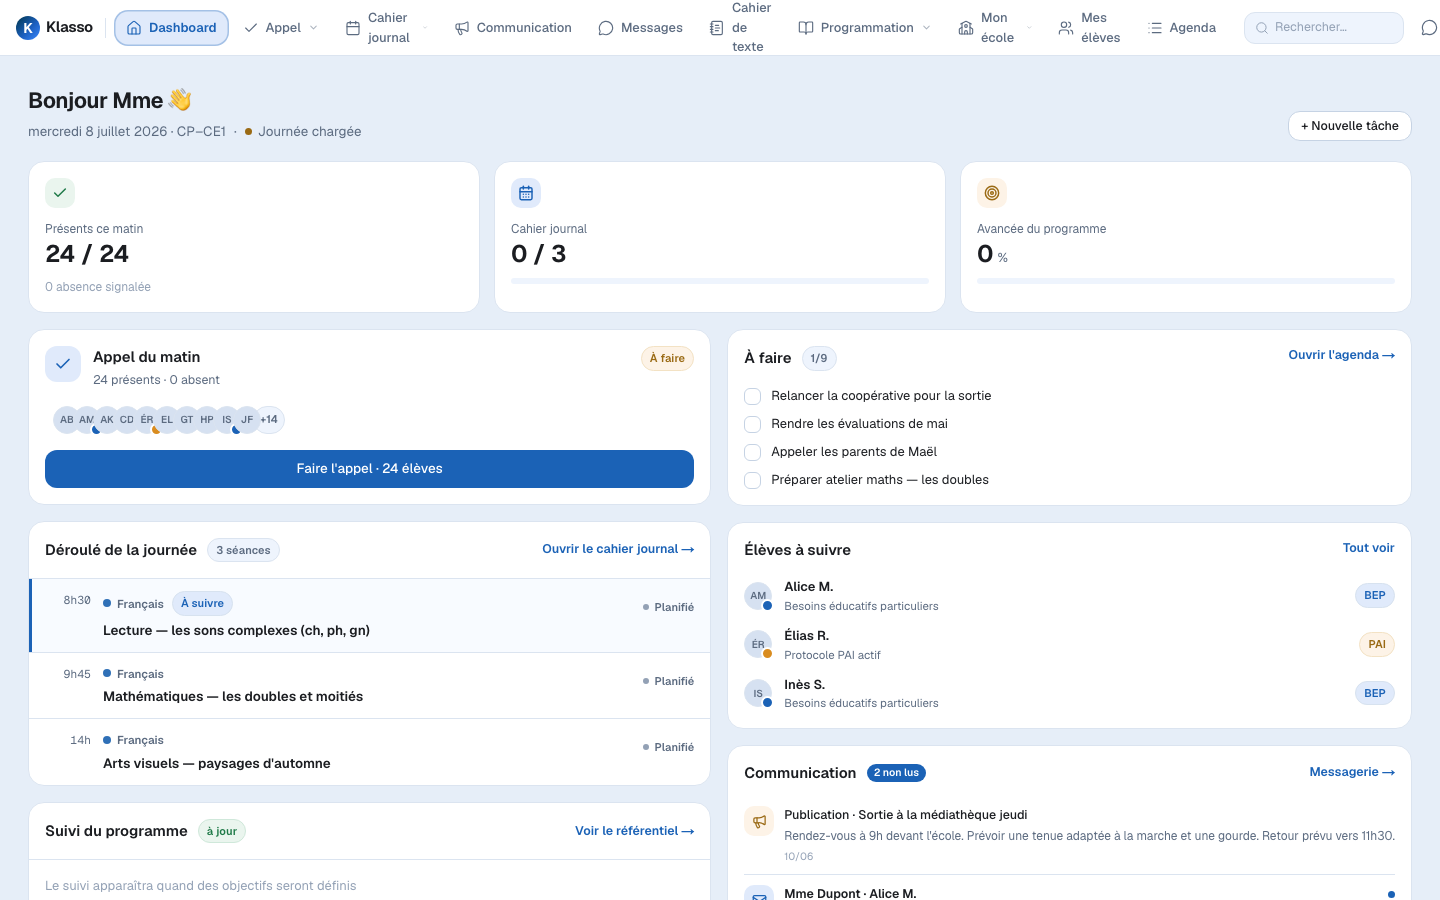Click the "À faire" badge on Appel du matin

(667, 359)
